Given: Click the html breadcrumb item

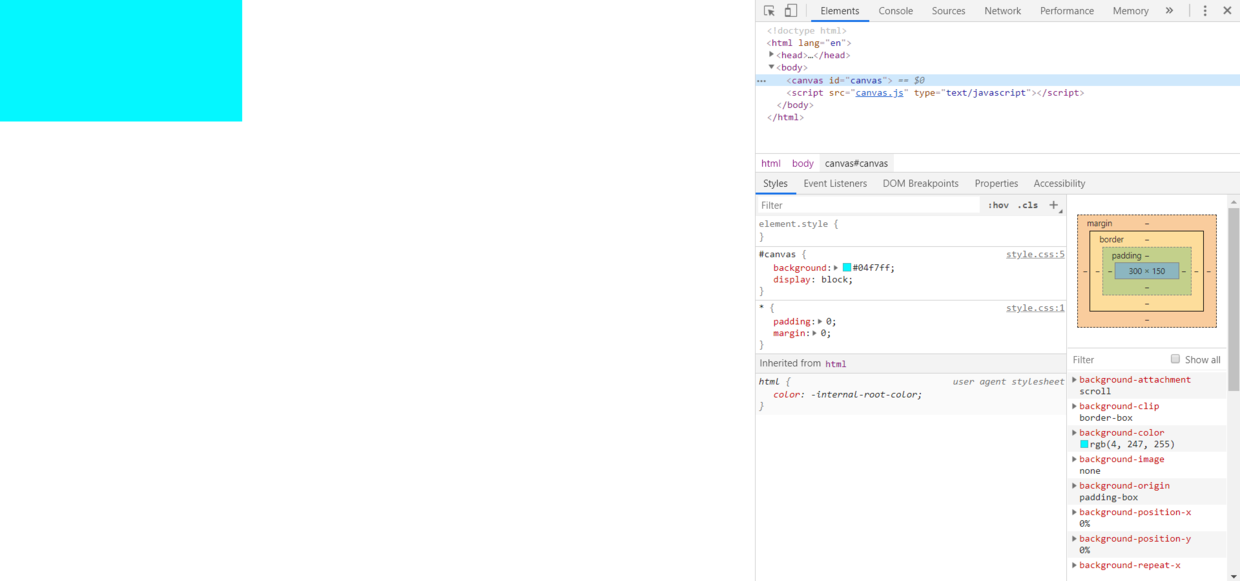Looking at the screenshot, I should coord(770,163).
